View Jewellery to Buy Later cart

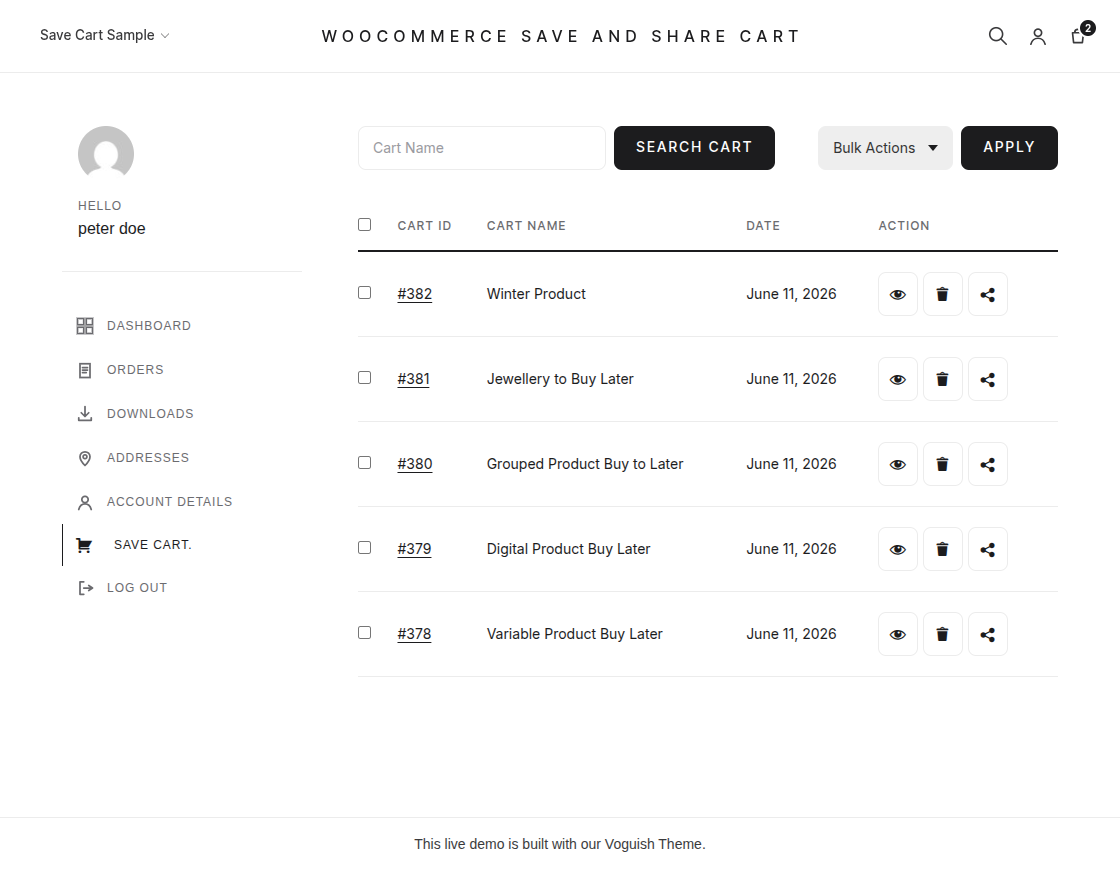click(x=898, y=379)
